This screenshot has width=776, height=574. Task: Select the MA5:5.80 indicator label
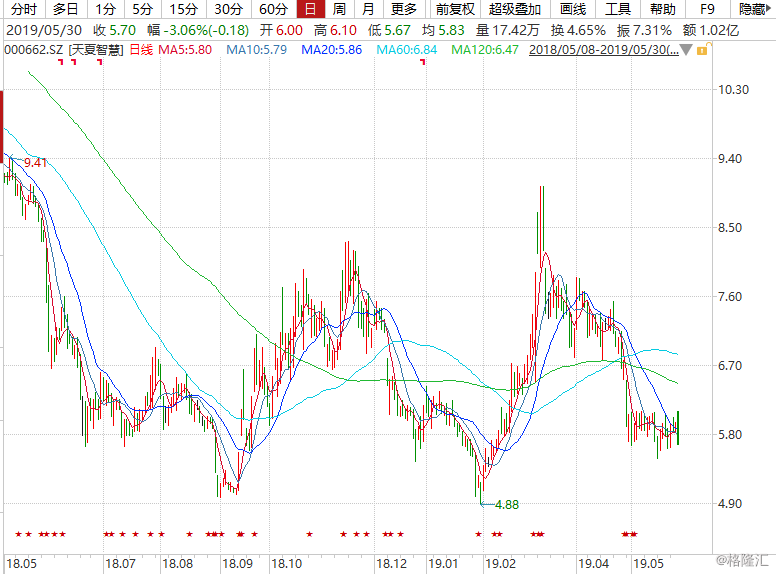[185, 50]
